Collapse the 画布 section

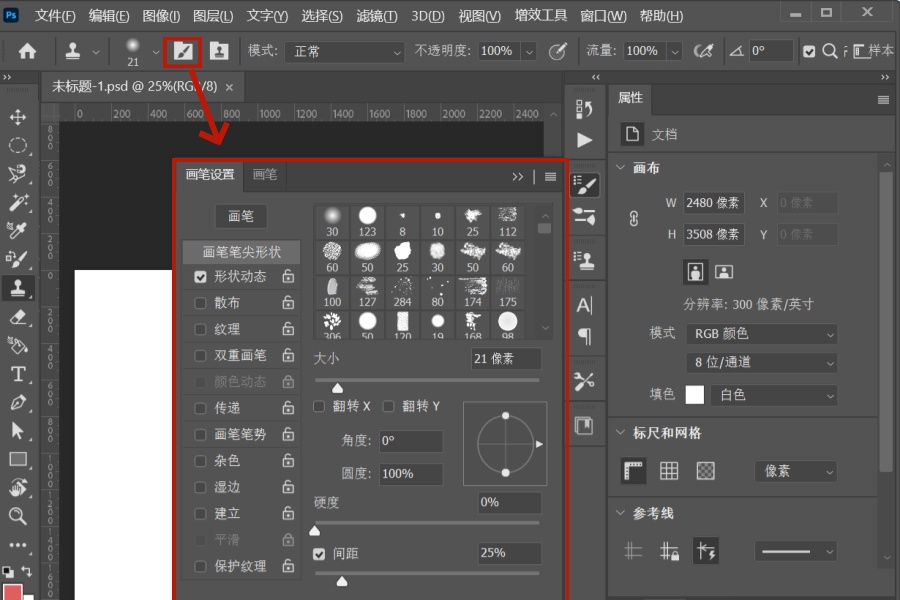[620, 168]
